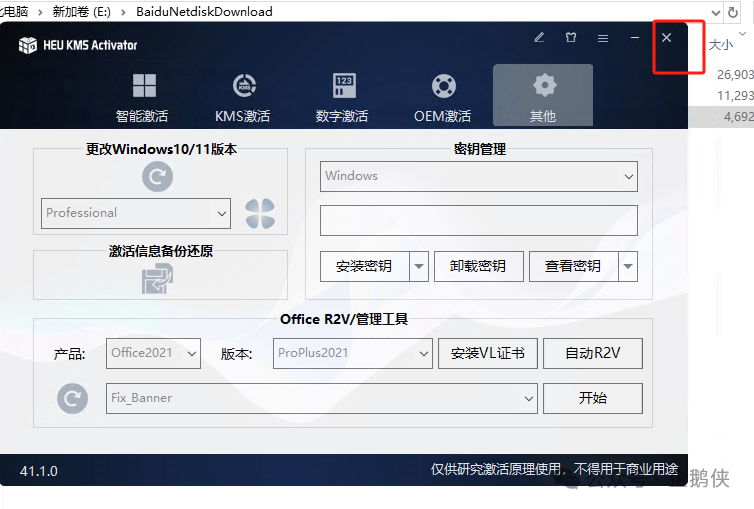Close the HEU KMS Activator window

[666, 37]
